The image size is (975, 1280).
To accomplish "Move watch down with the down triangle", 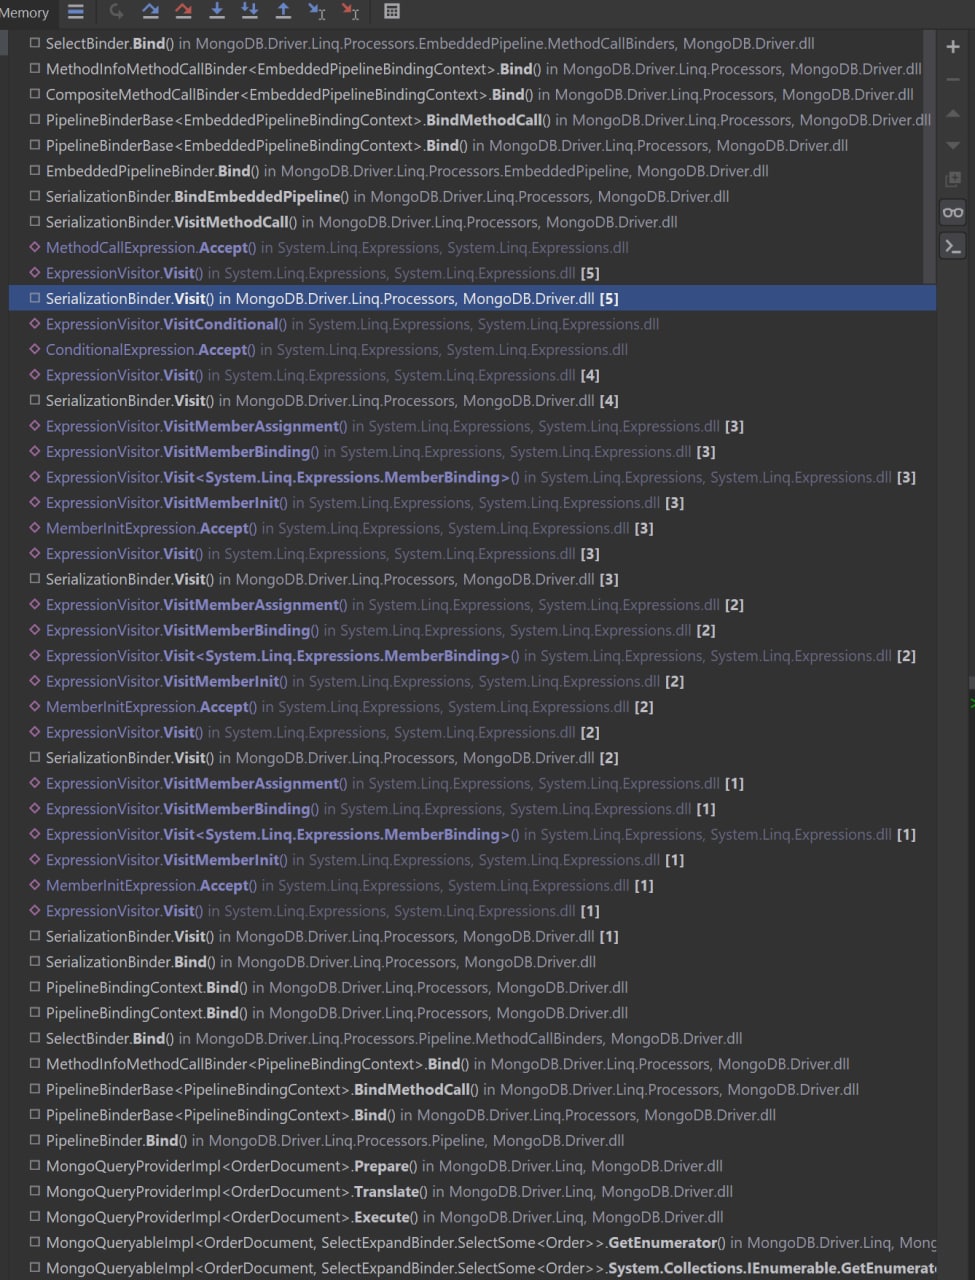I will pyautogui.click(x=953, y=146).
